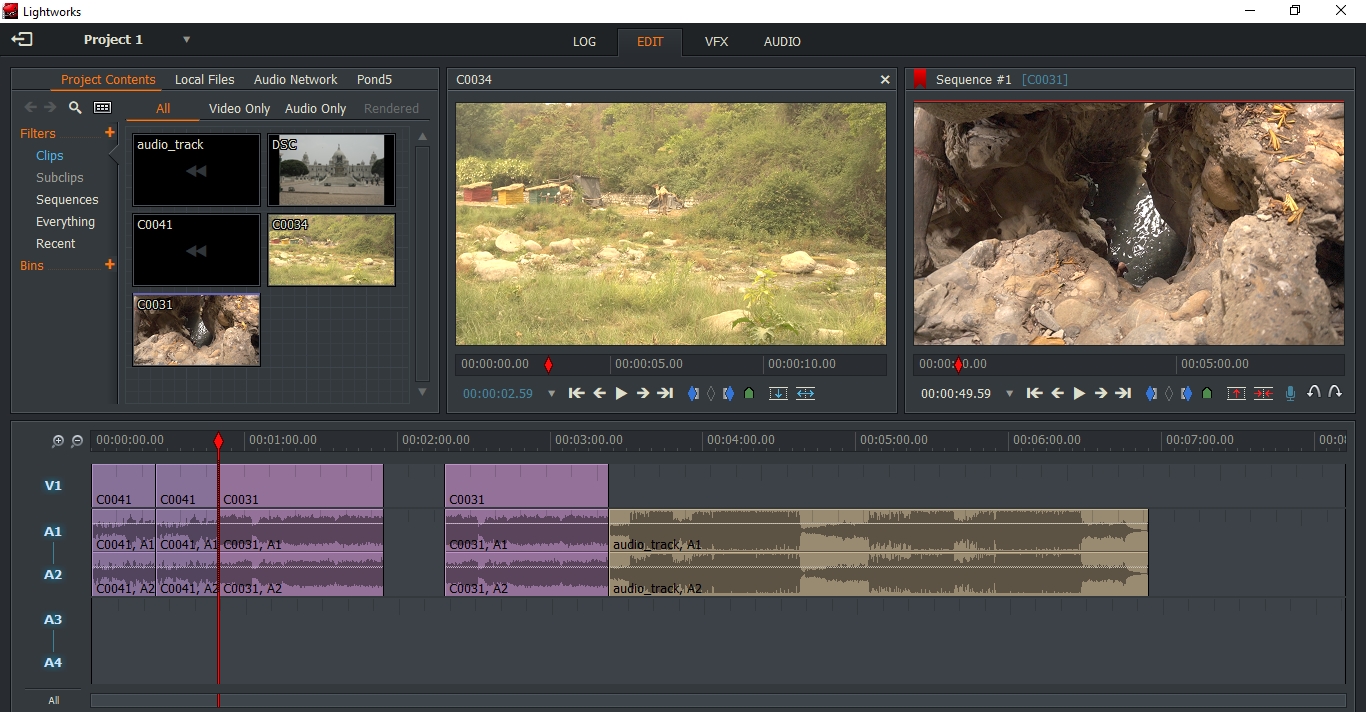The width and height of the screenshot is (1366, 712).
Task: Click the Insert into sequence icon
Action: point(778,394)
